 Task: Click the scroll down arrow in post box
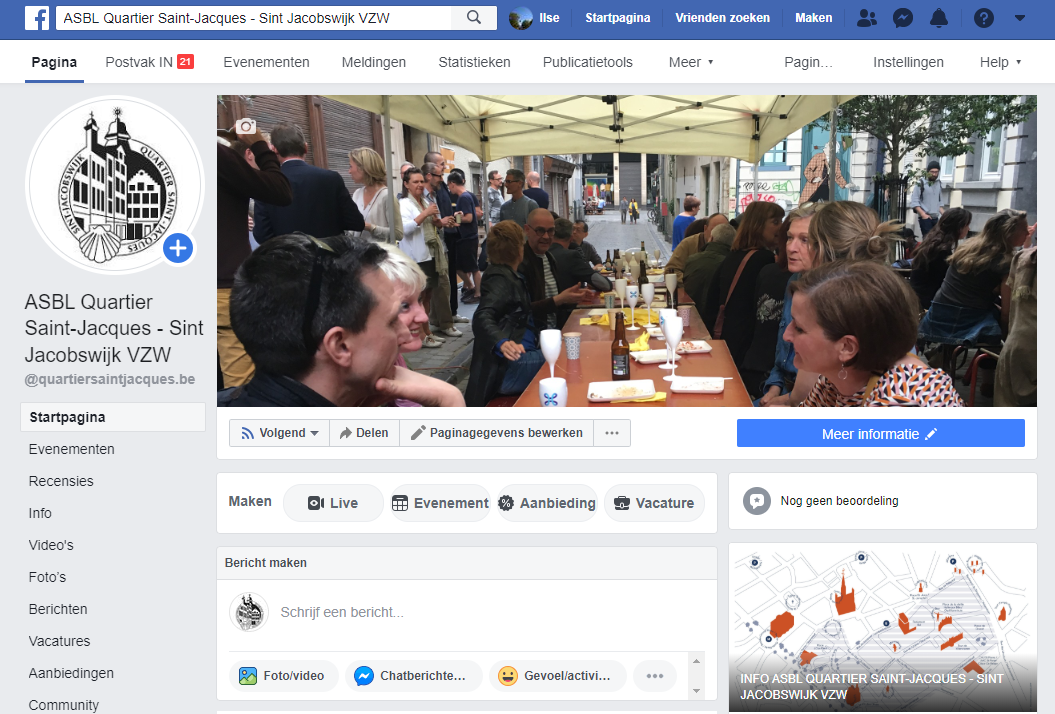[696, 691]
